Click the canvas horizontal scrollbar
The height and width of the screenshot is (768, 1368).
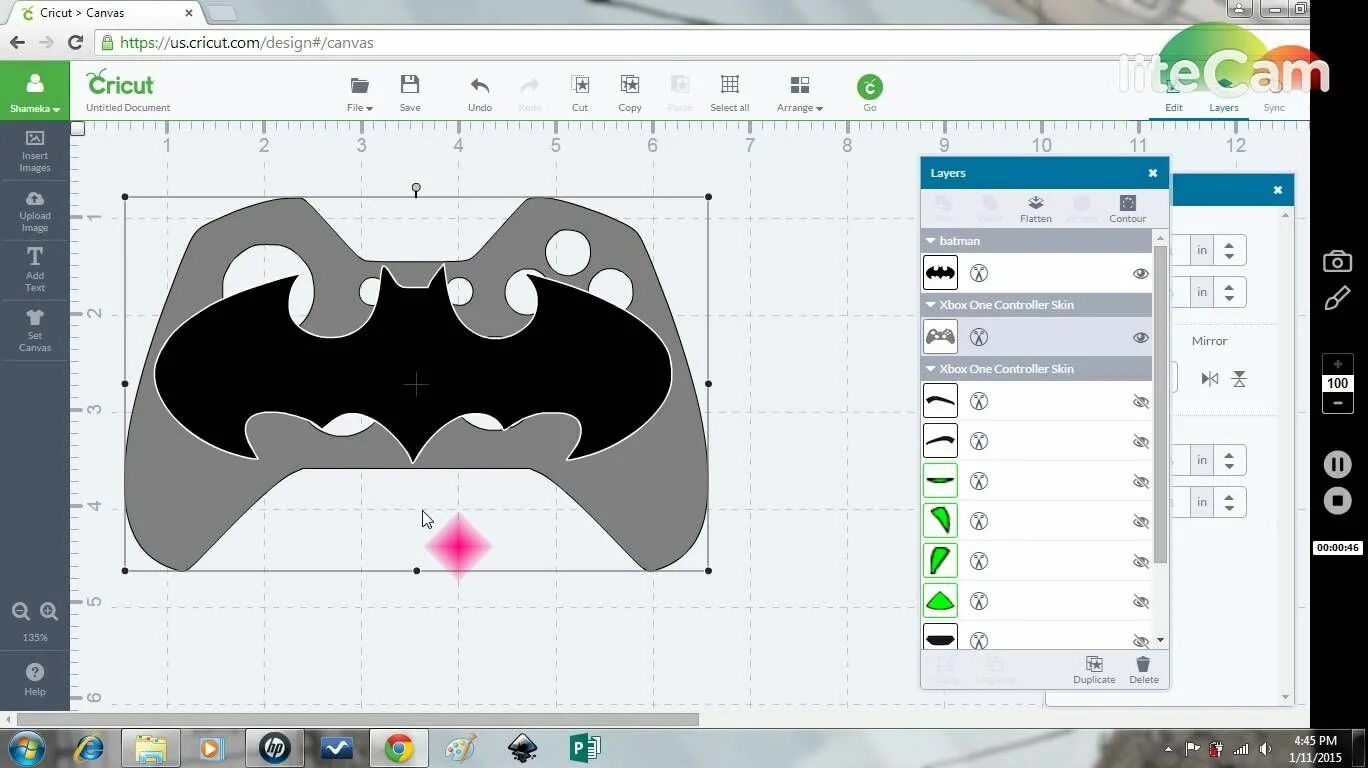click(x=358, y=719)
